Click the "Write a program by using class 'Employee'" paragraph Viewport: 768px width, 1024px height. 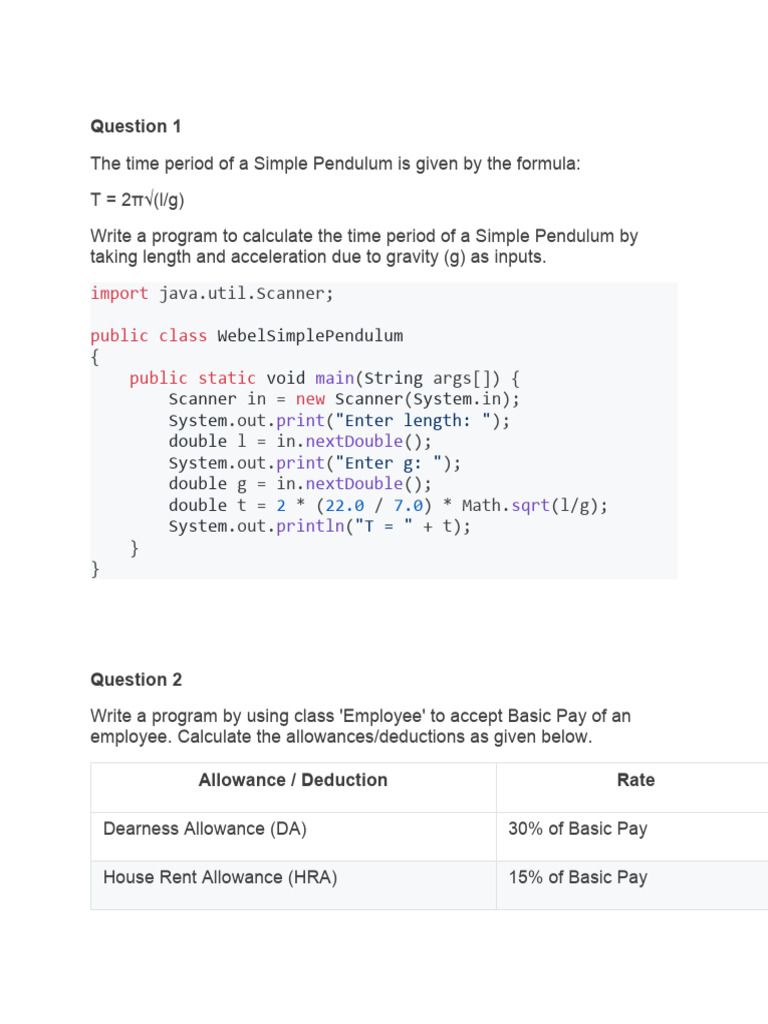pyautogui.click(x=360, y=727)
